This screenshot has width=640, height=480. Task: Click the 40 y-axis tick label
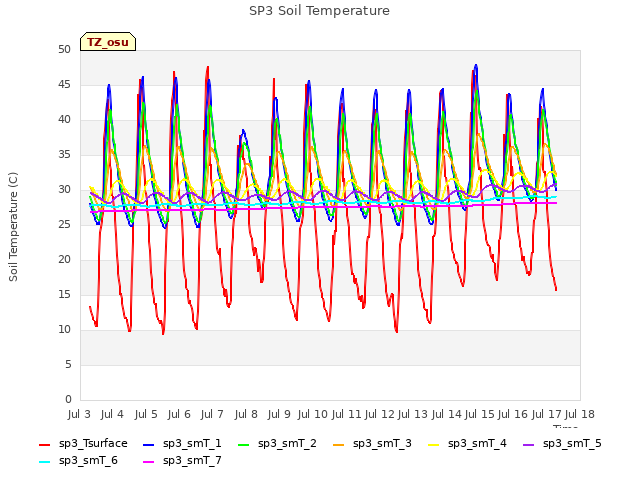click(64, 120)
